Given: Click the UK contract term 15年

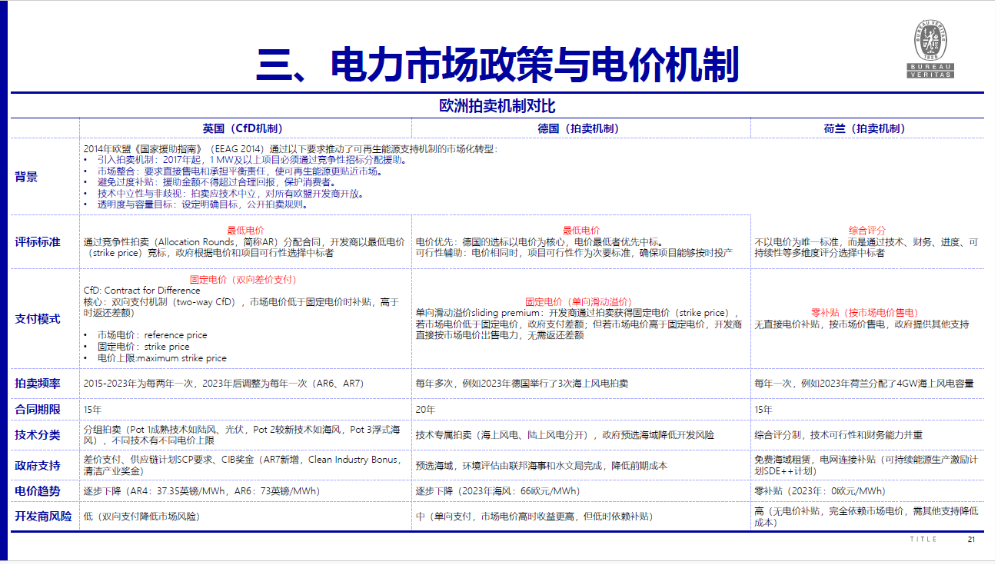Looking at the screenshot, I should [93, 410].
